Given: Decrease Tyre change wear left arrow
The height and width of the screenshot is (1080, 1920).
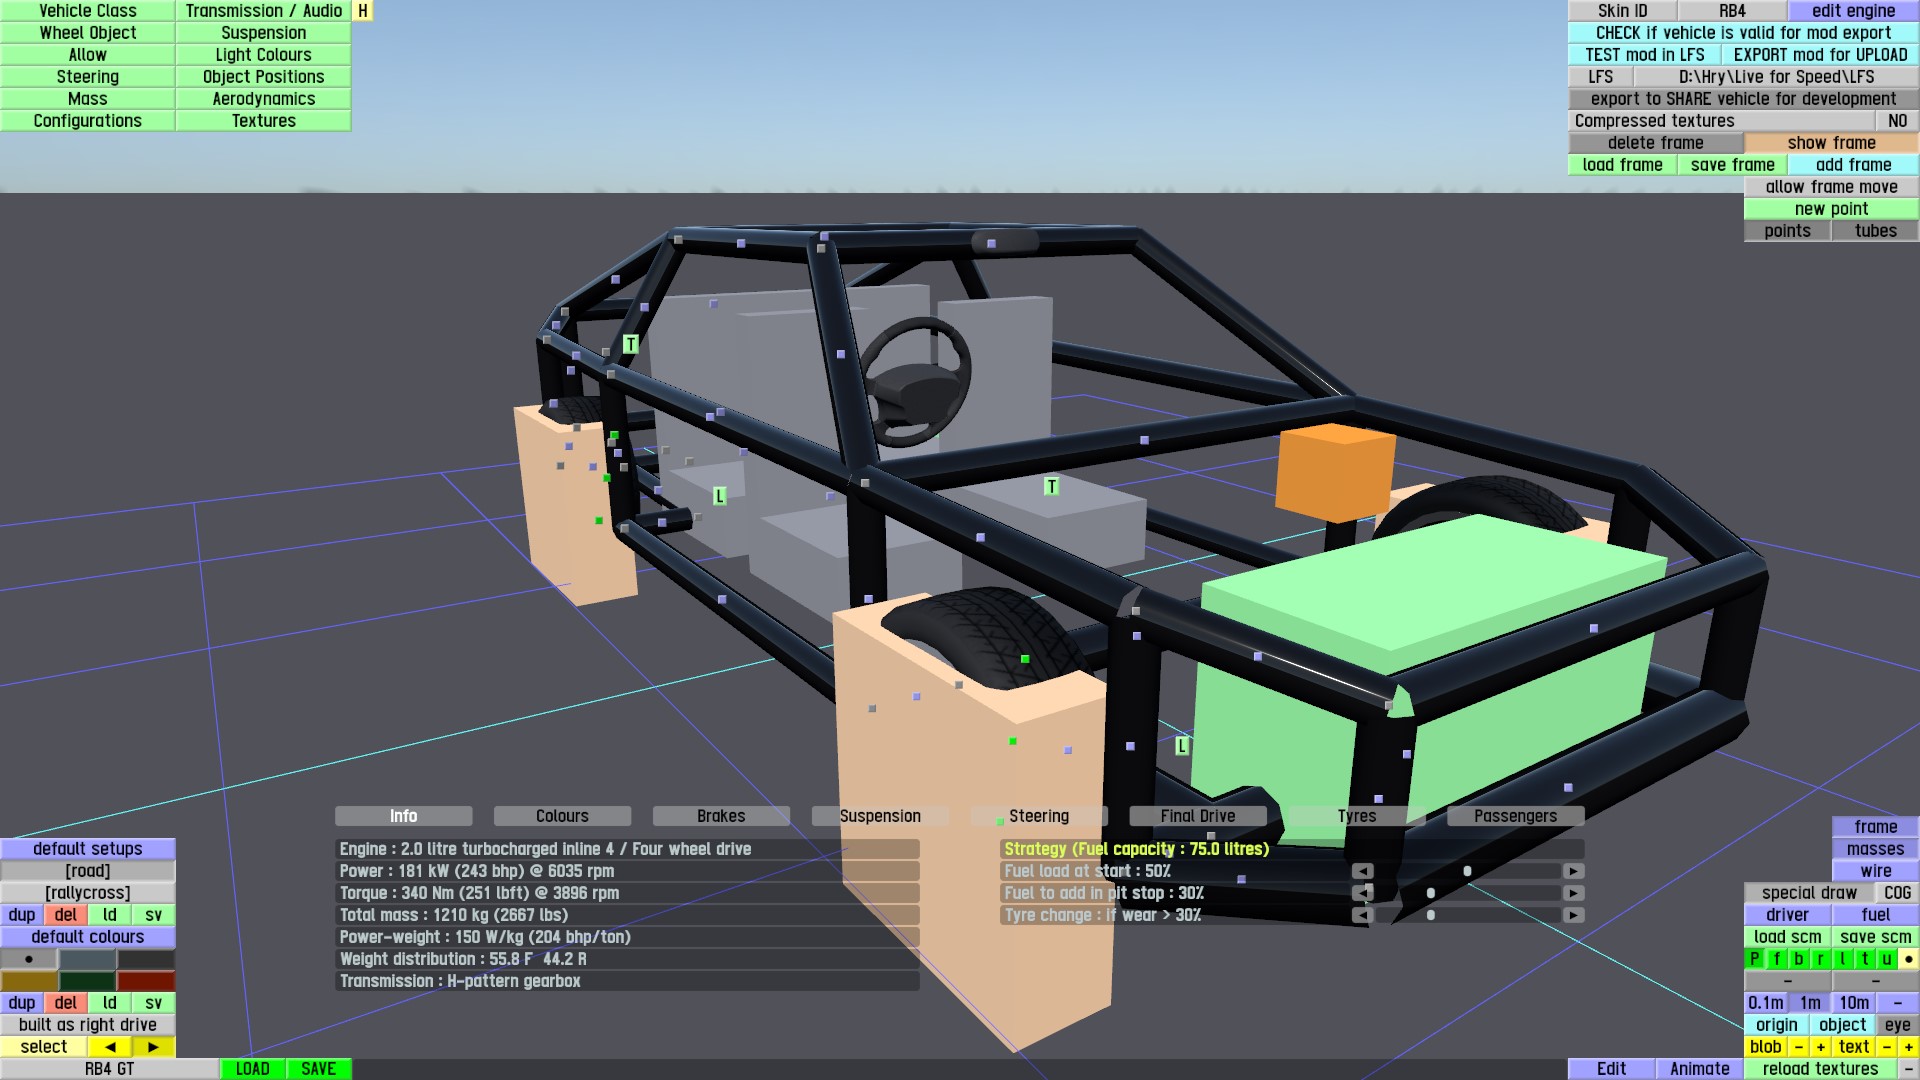Looking at the screenshot, I should [x=1362, y=915].
